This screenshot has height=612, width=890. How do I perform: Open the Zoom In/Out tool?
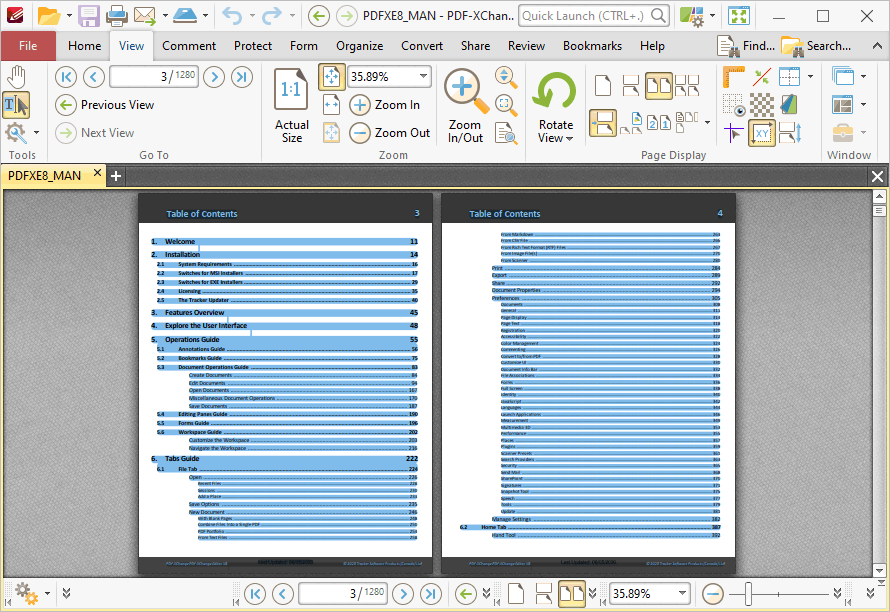coord(465,106)
